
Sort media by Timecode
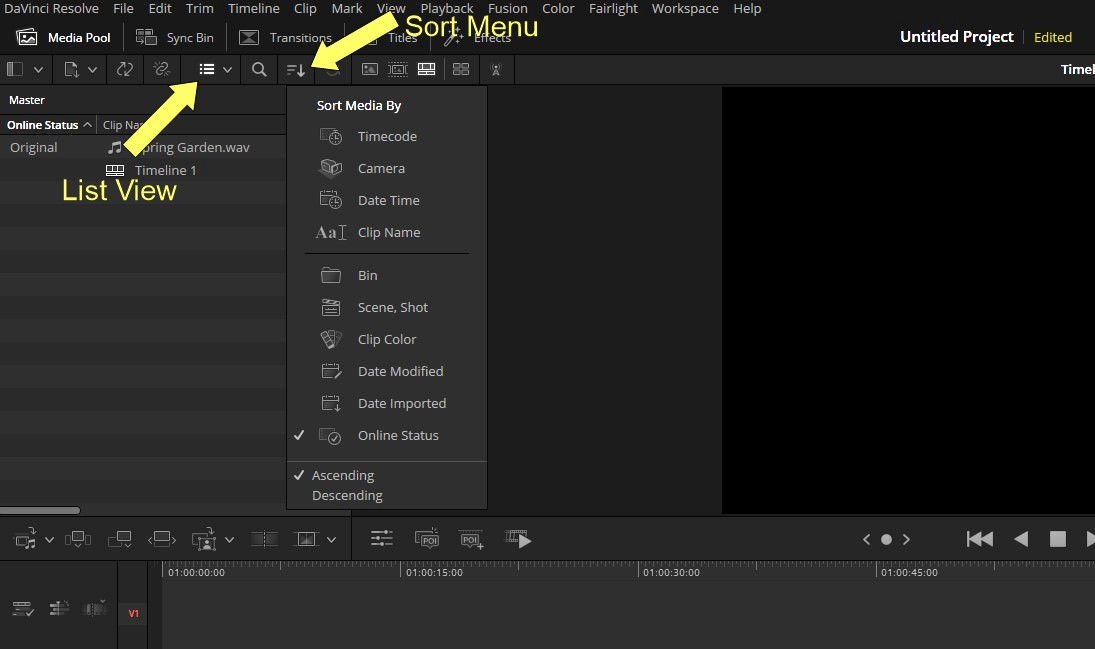click(387, 136)
